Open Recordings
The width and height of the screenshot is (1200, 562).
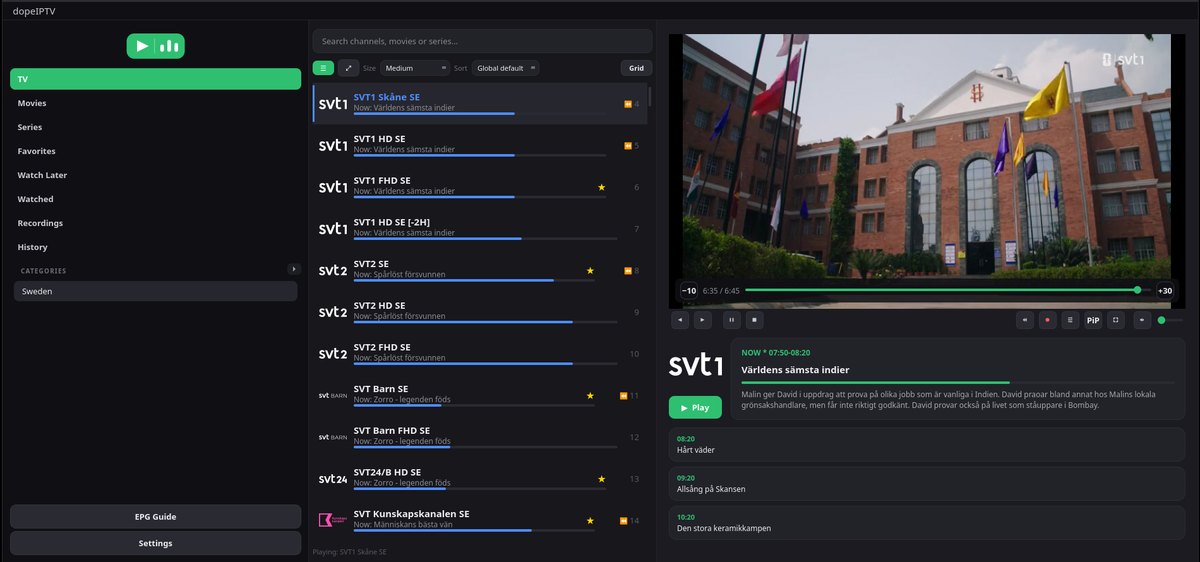tap(155, 223)
